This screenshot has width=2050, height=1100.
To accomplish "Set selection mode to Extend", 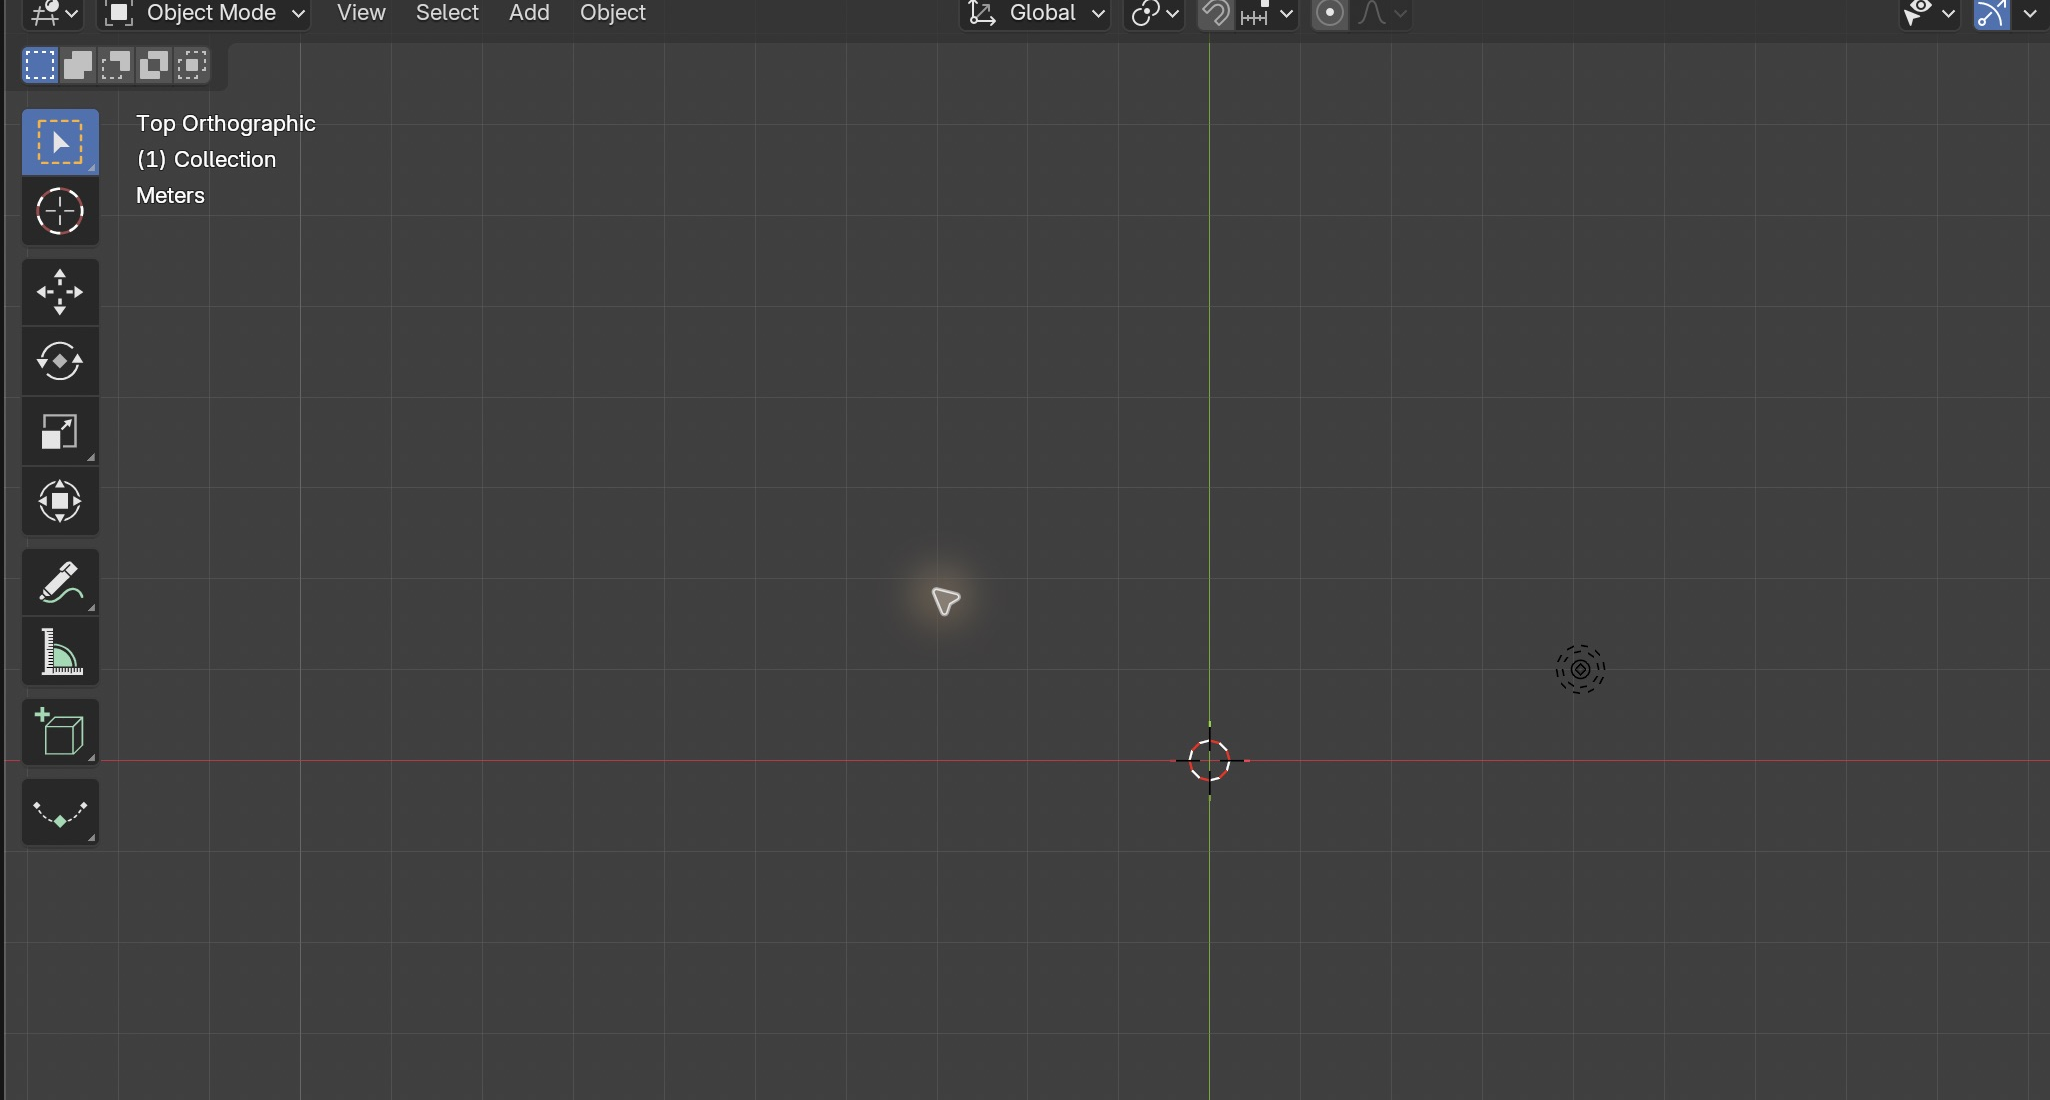I will (x=78, y=65).
